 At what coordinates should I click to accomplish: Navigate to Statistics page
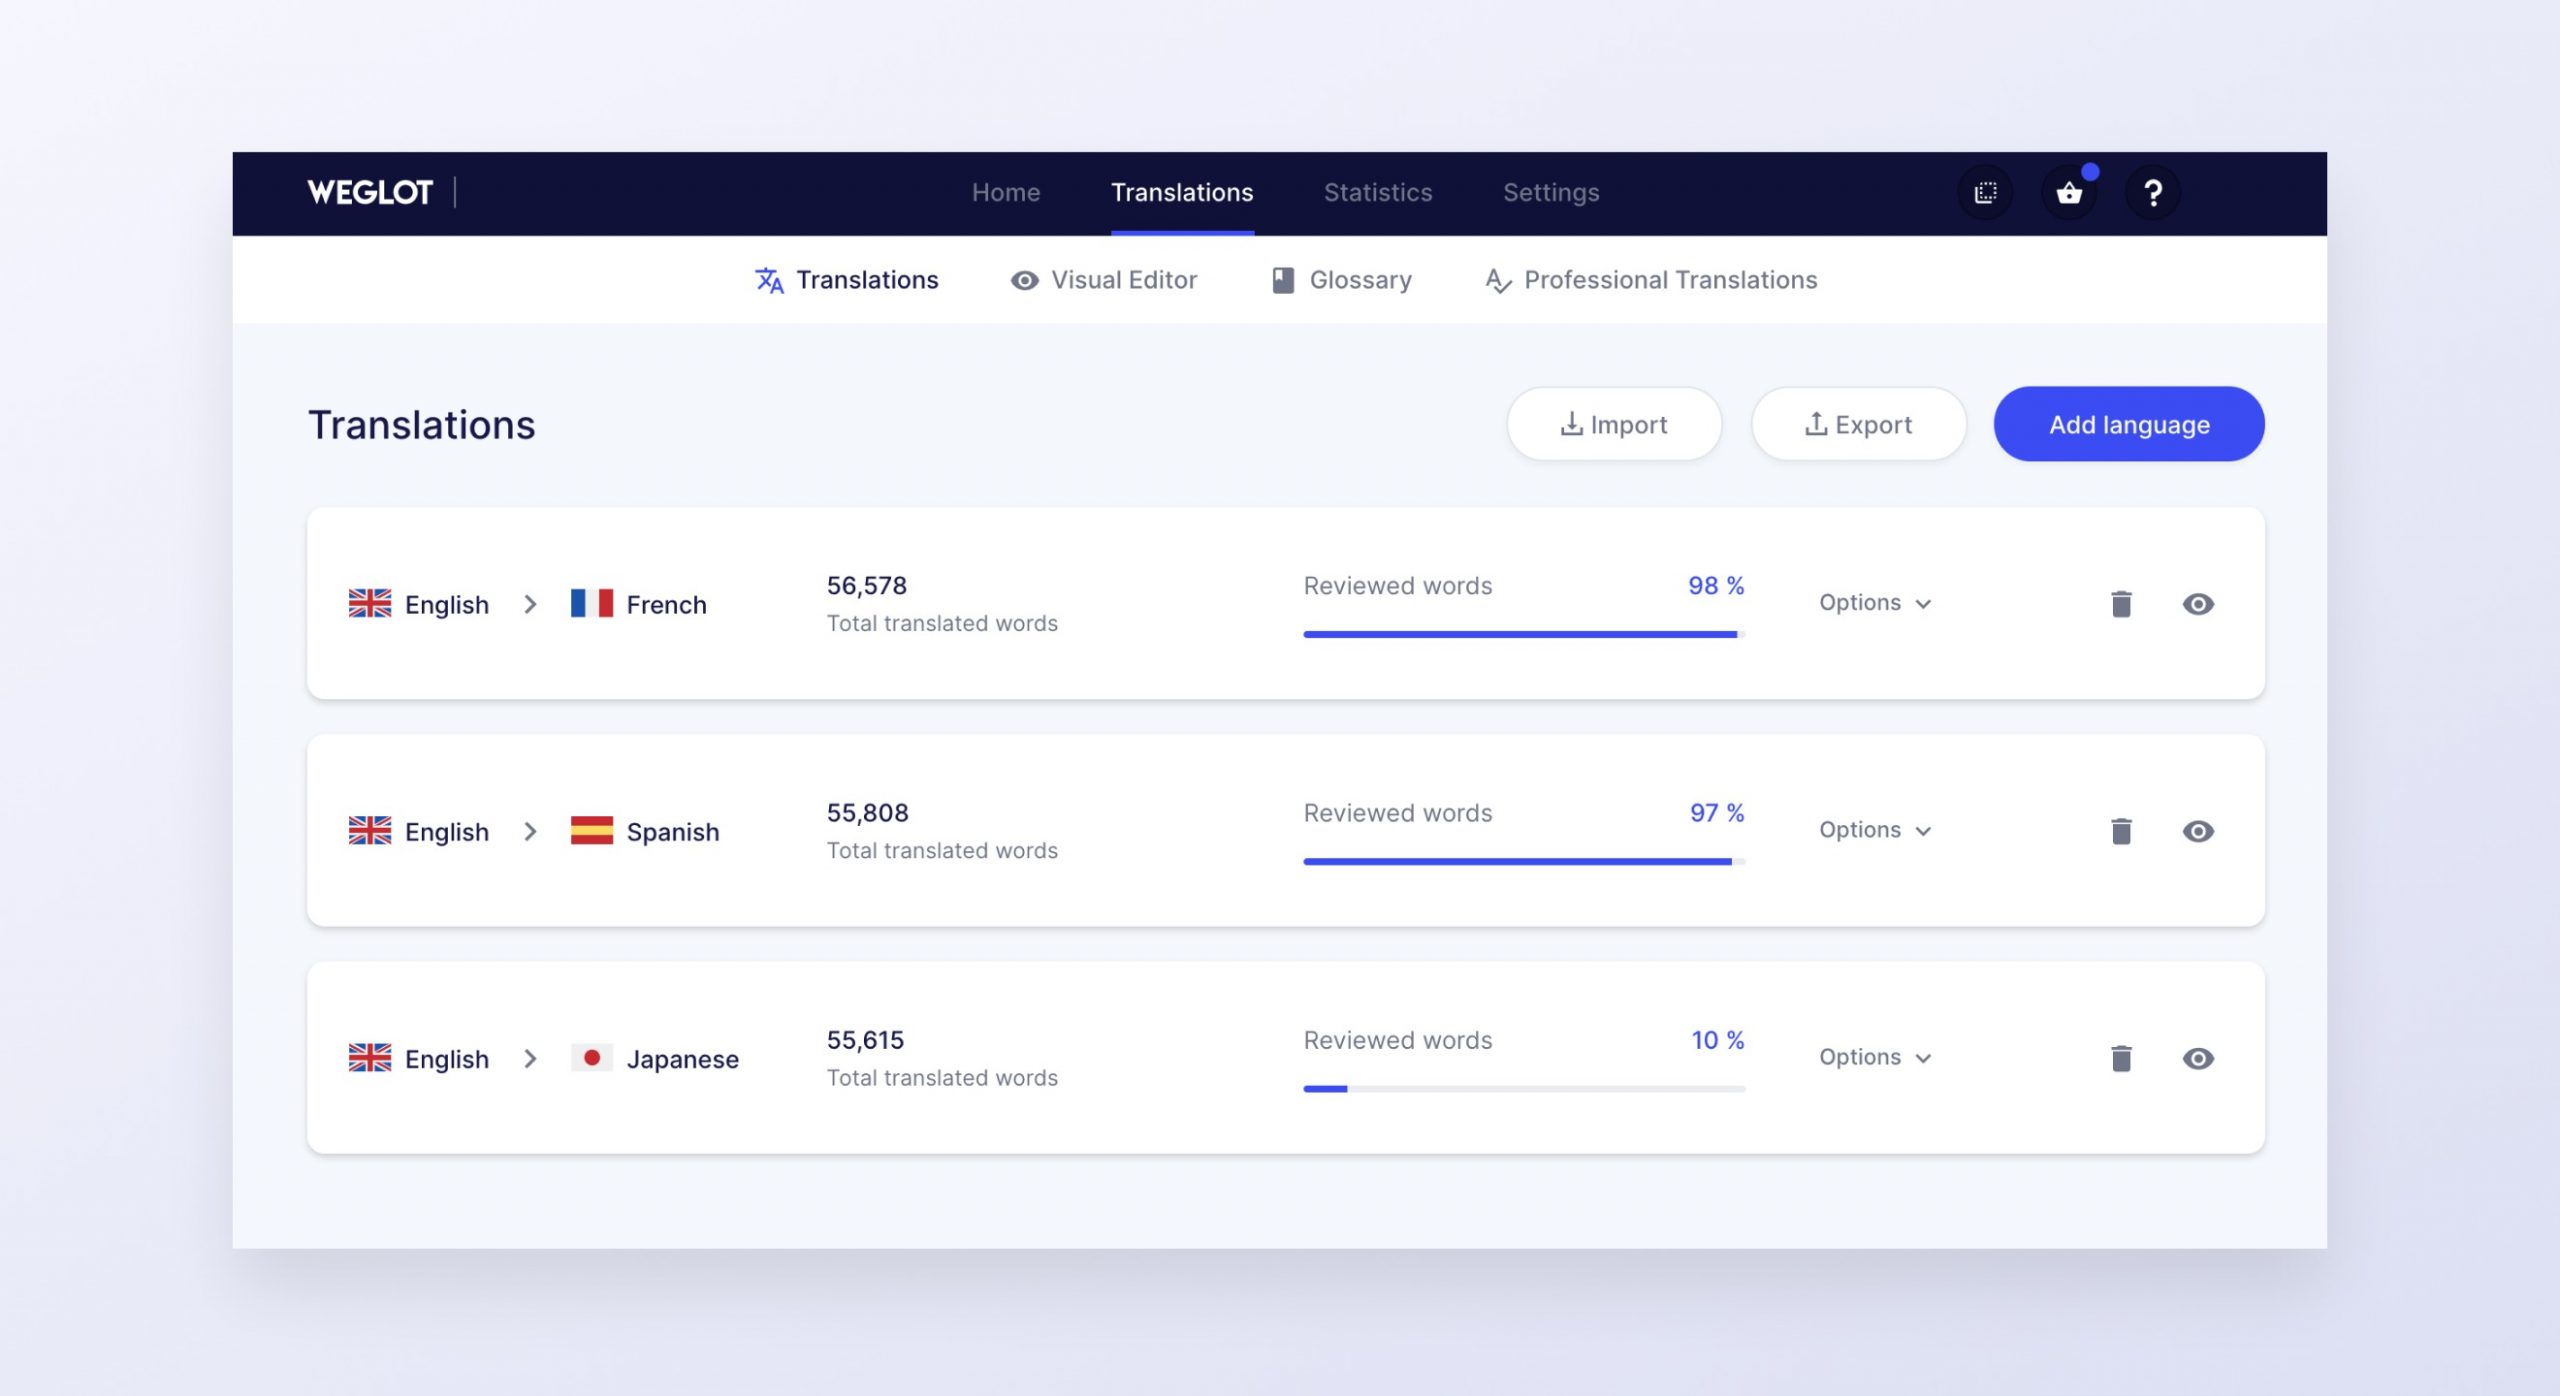pos(1377,191)
